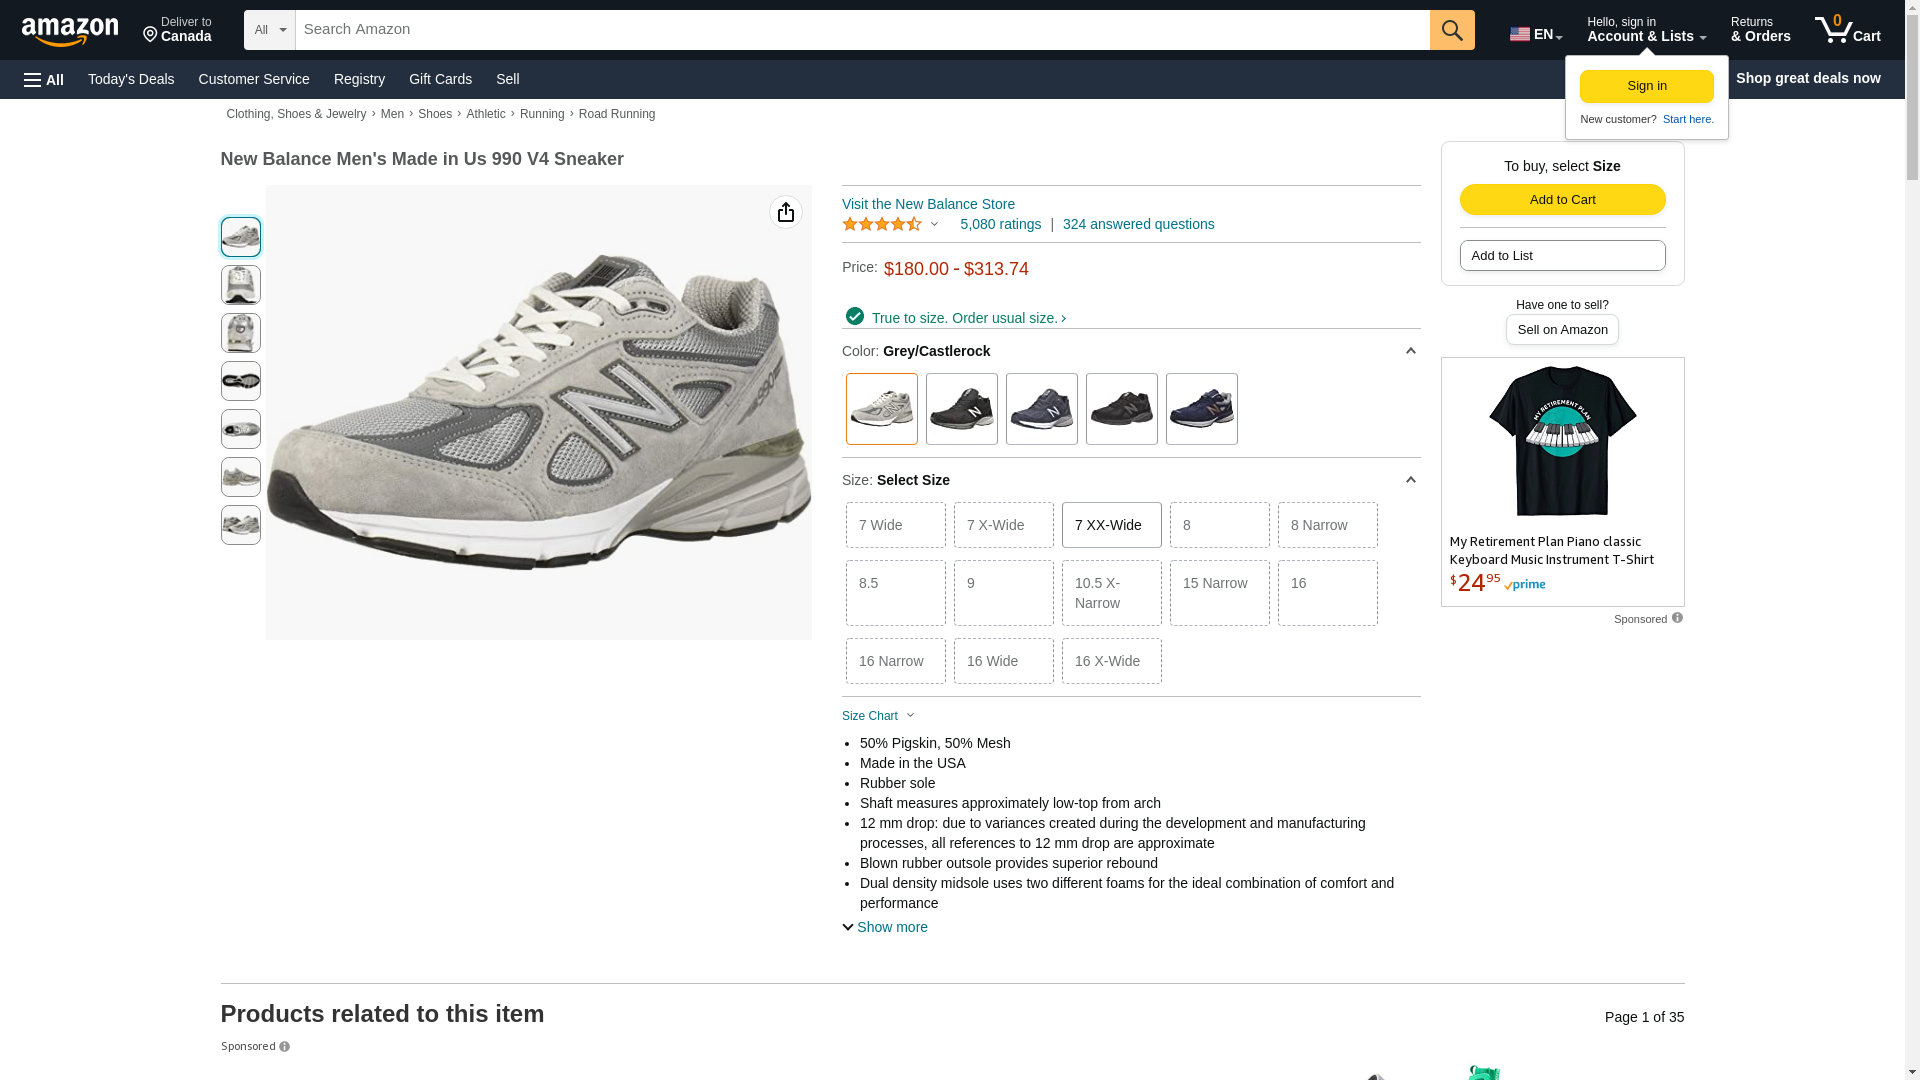Open the shopping cart
1920x1080 pixels.
(x=1847, y=30)
